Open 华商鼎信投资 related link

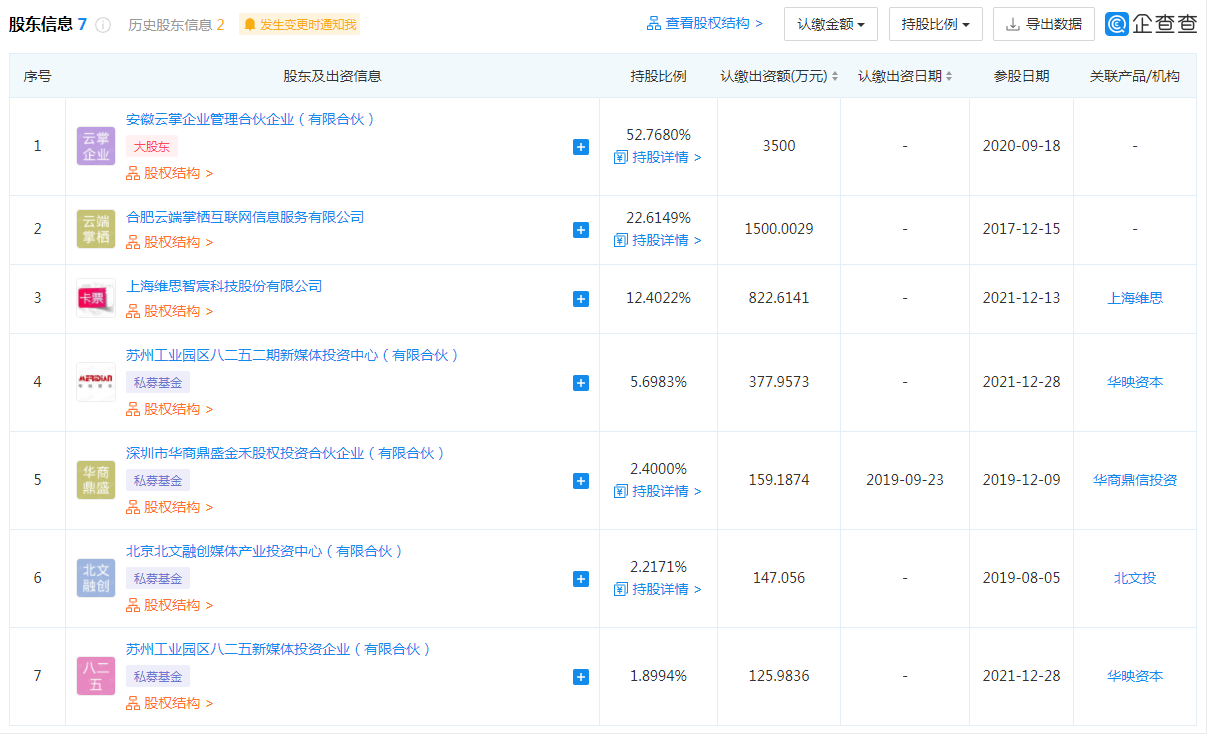pos(1135,480)
